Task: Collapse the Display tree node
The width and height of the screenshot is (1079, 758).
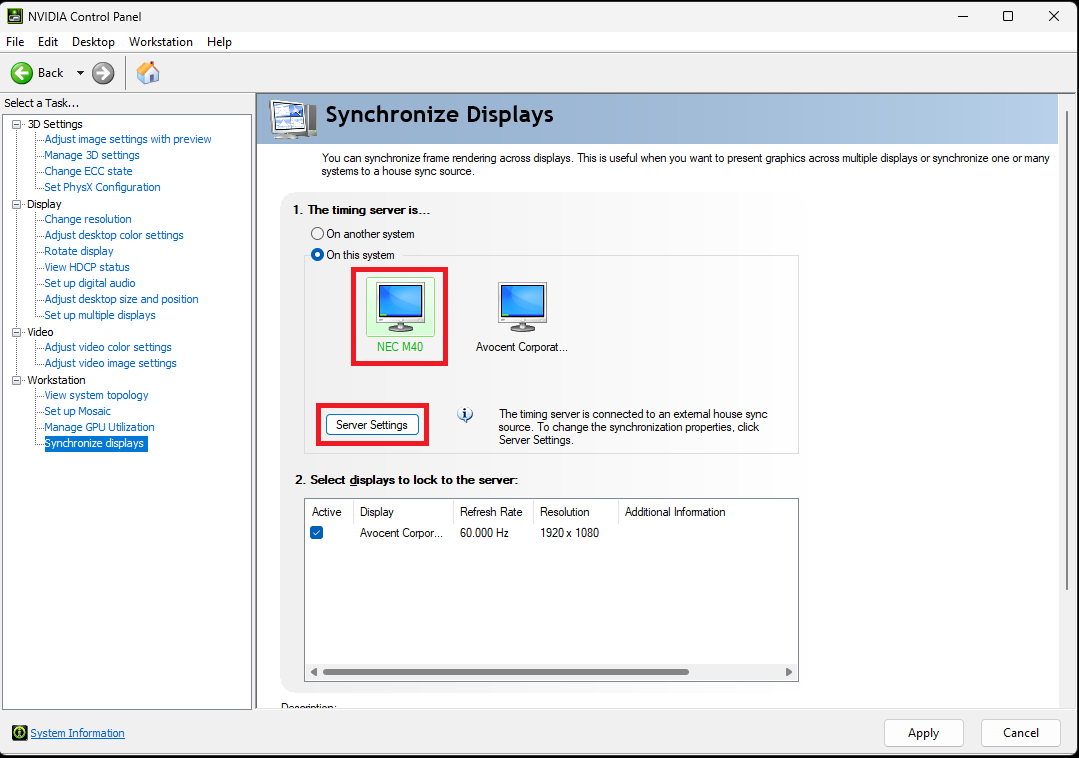Action: 17,204
